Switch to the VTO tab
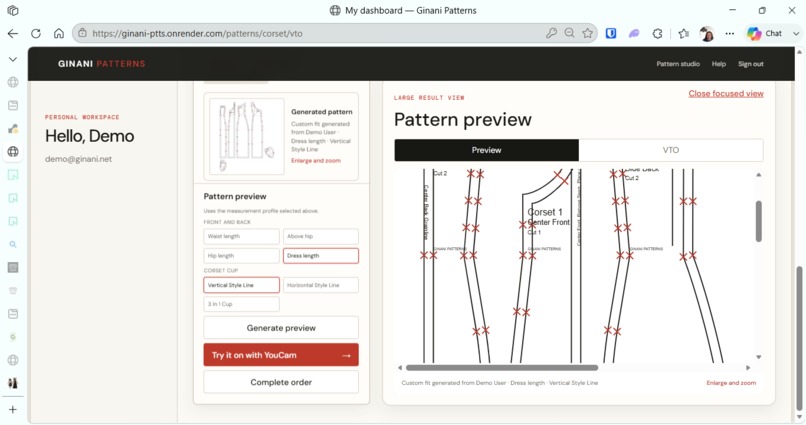The height and width of the screenshot is (425, 806). click(671, 150)
